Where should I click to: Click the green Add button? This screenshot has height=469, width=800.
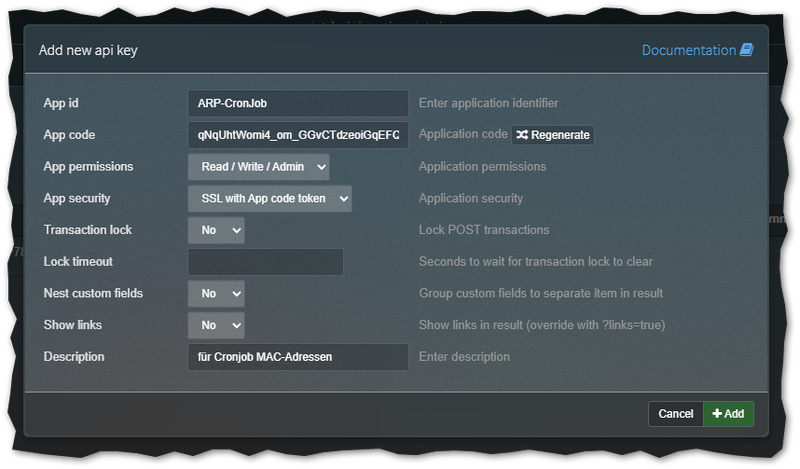pyautogui.click(x=728, y=414)
